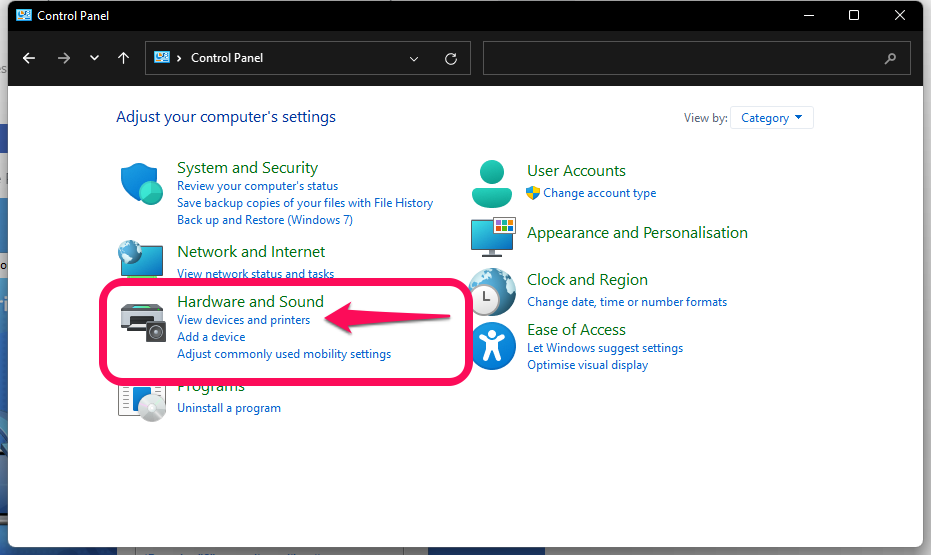Open Change date, time or number formats
The width and height of the screenshot is (931, 555).
click(626, 302)
